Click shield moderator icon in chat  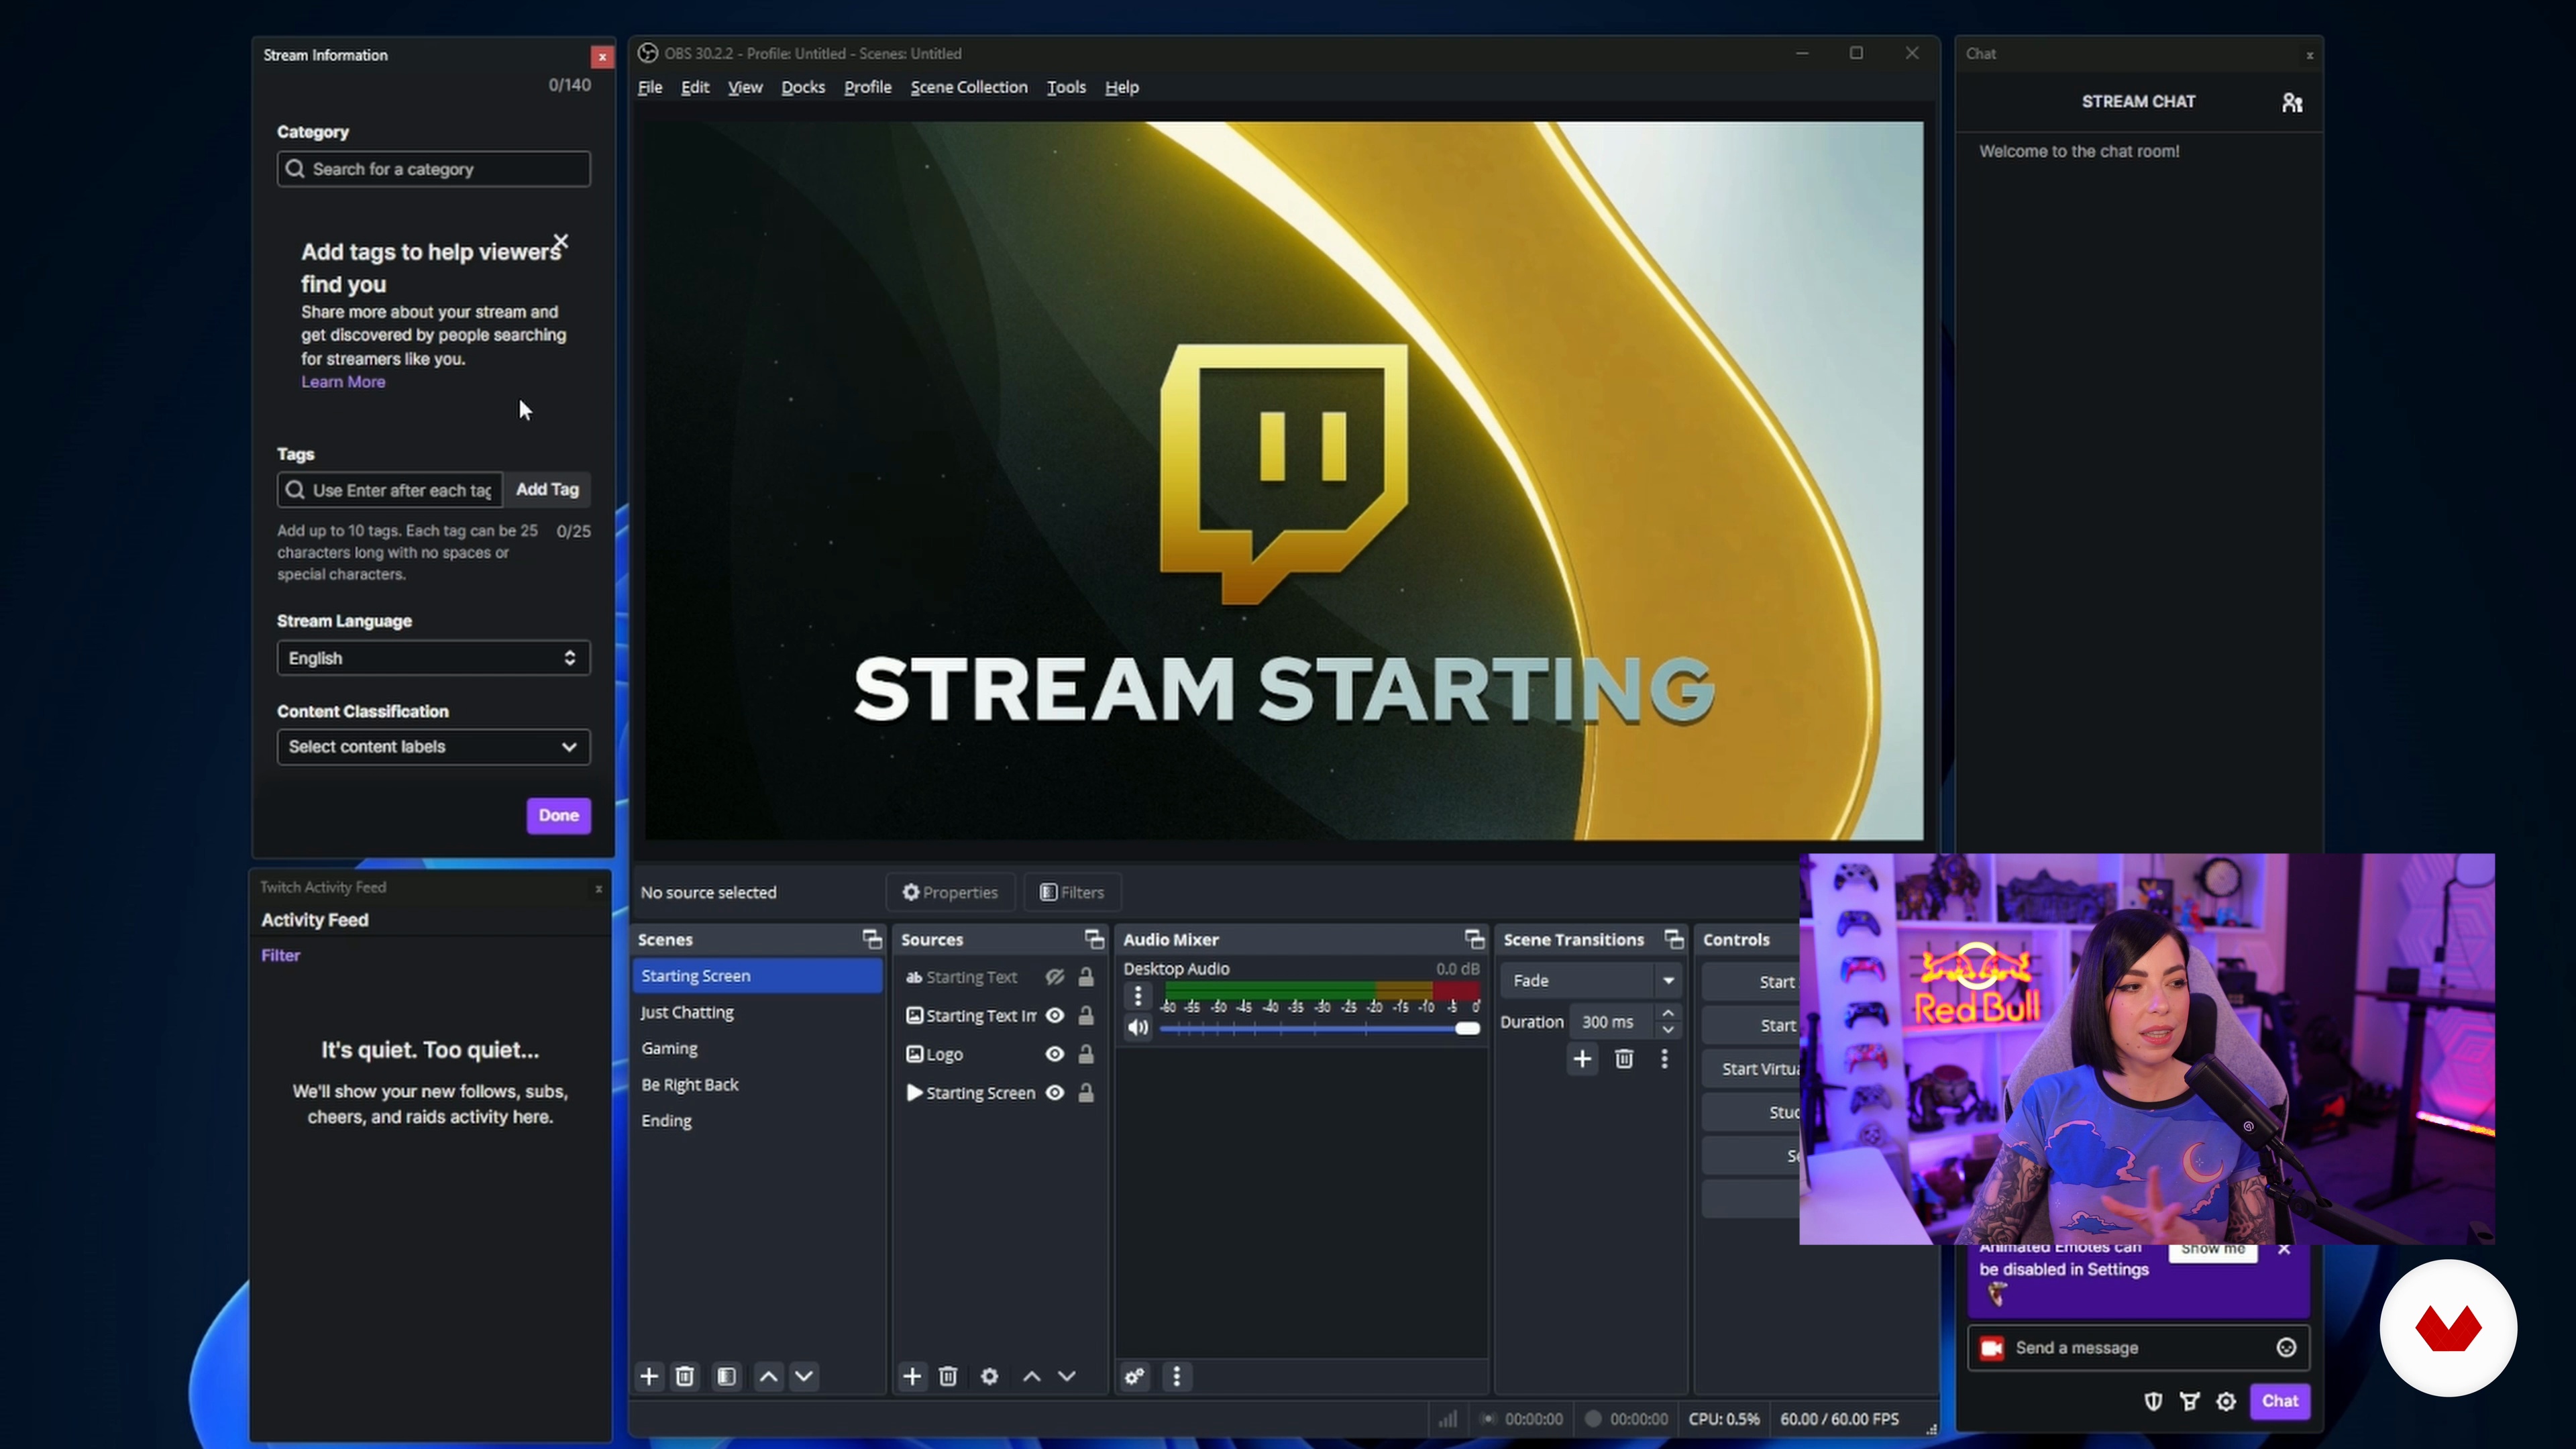pos(2154,1401)
